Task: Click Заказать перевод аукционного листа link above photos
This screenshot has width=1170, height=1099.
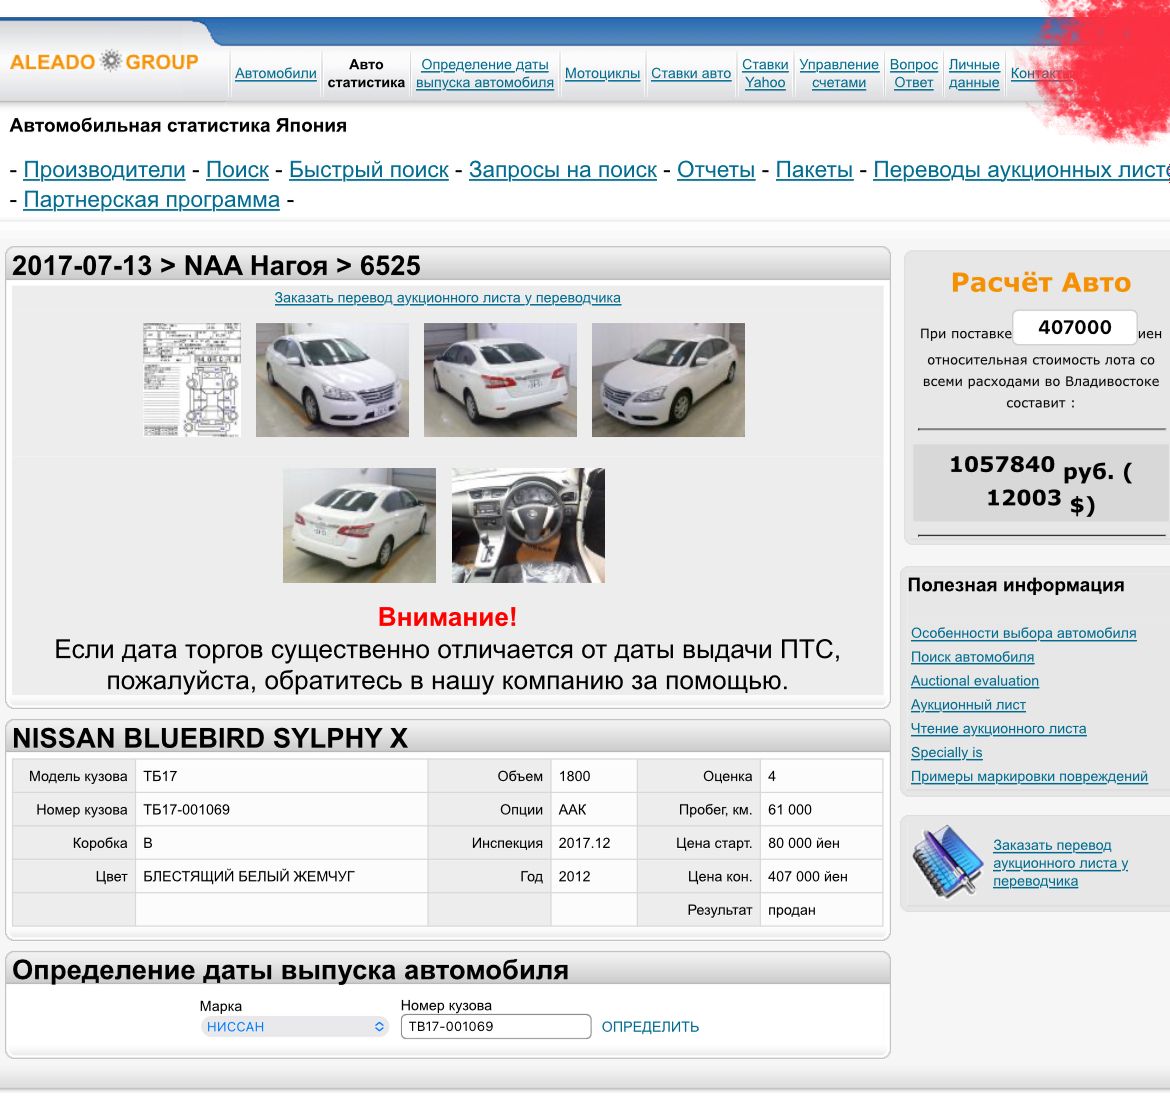Action: coord(447,298)
